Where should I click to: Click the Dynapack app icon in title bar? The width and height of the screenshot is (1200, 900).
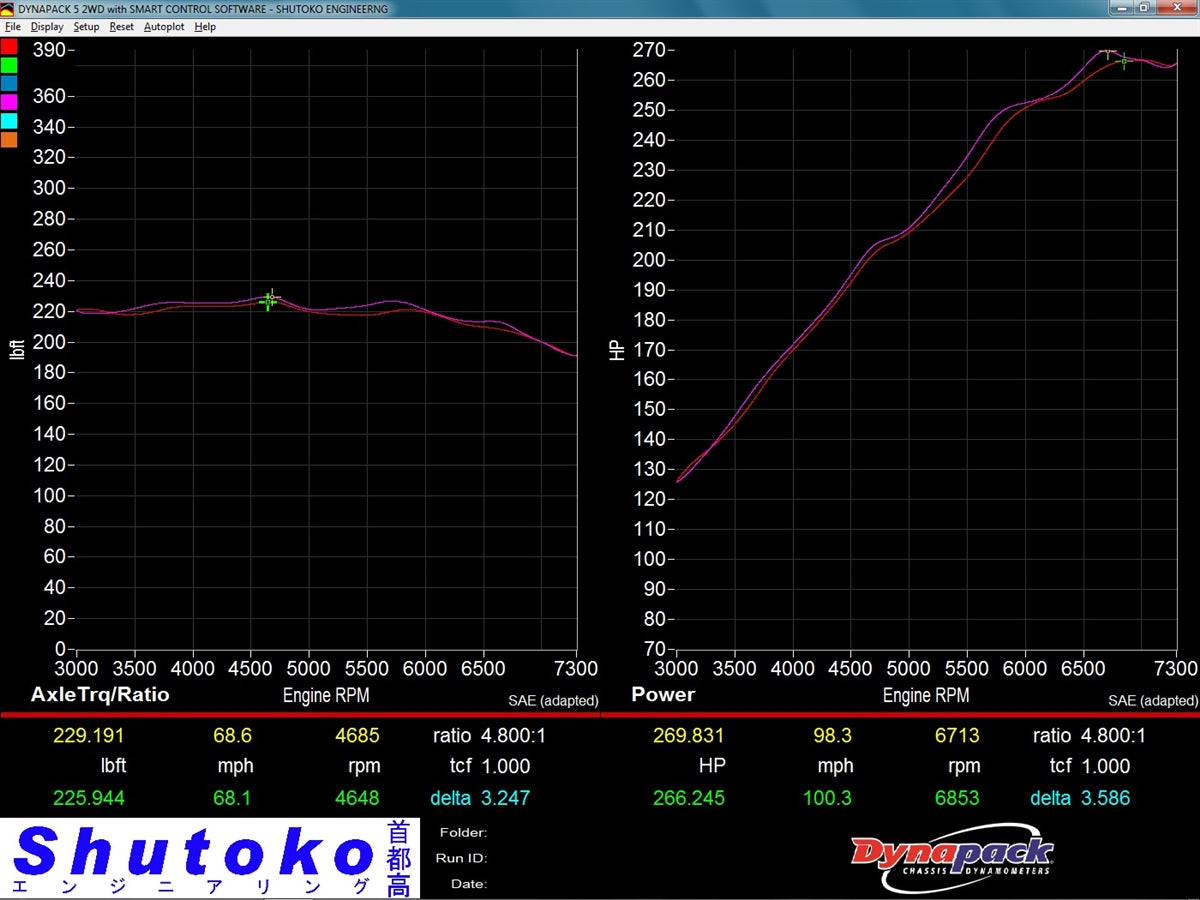8,9
